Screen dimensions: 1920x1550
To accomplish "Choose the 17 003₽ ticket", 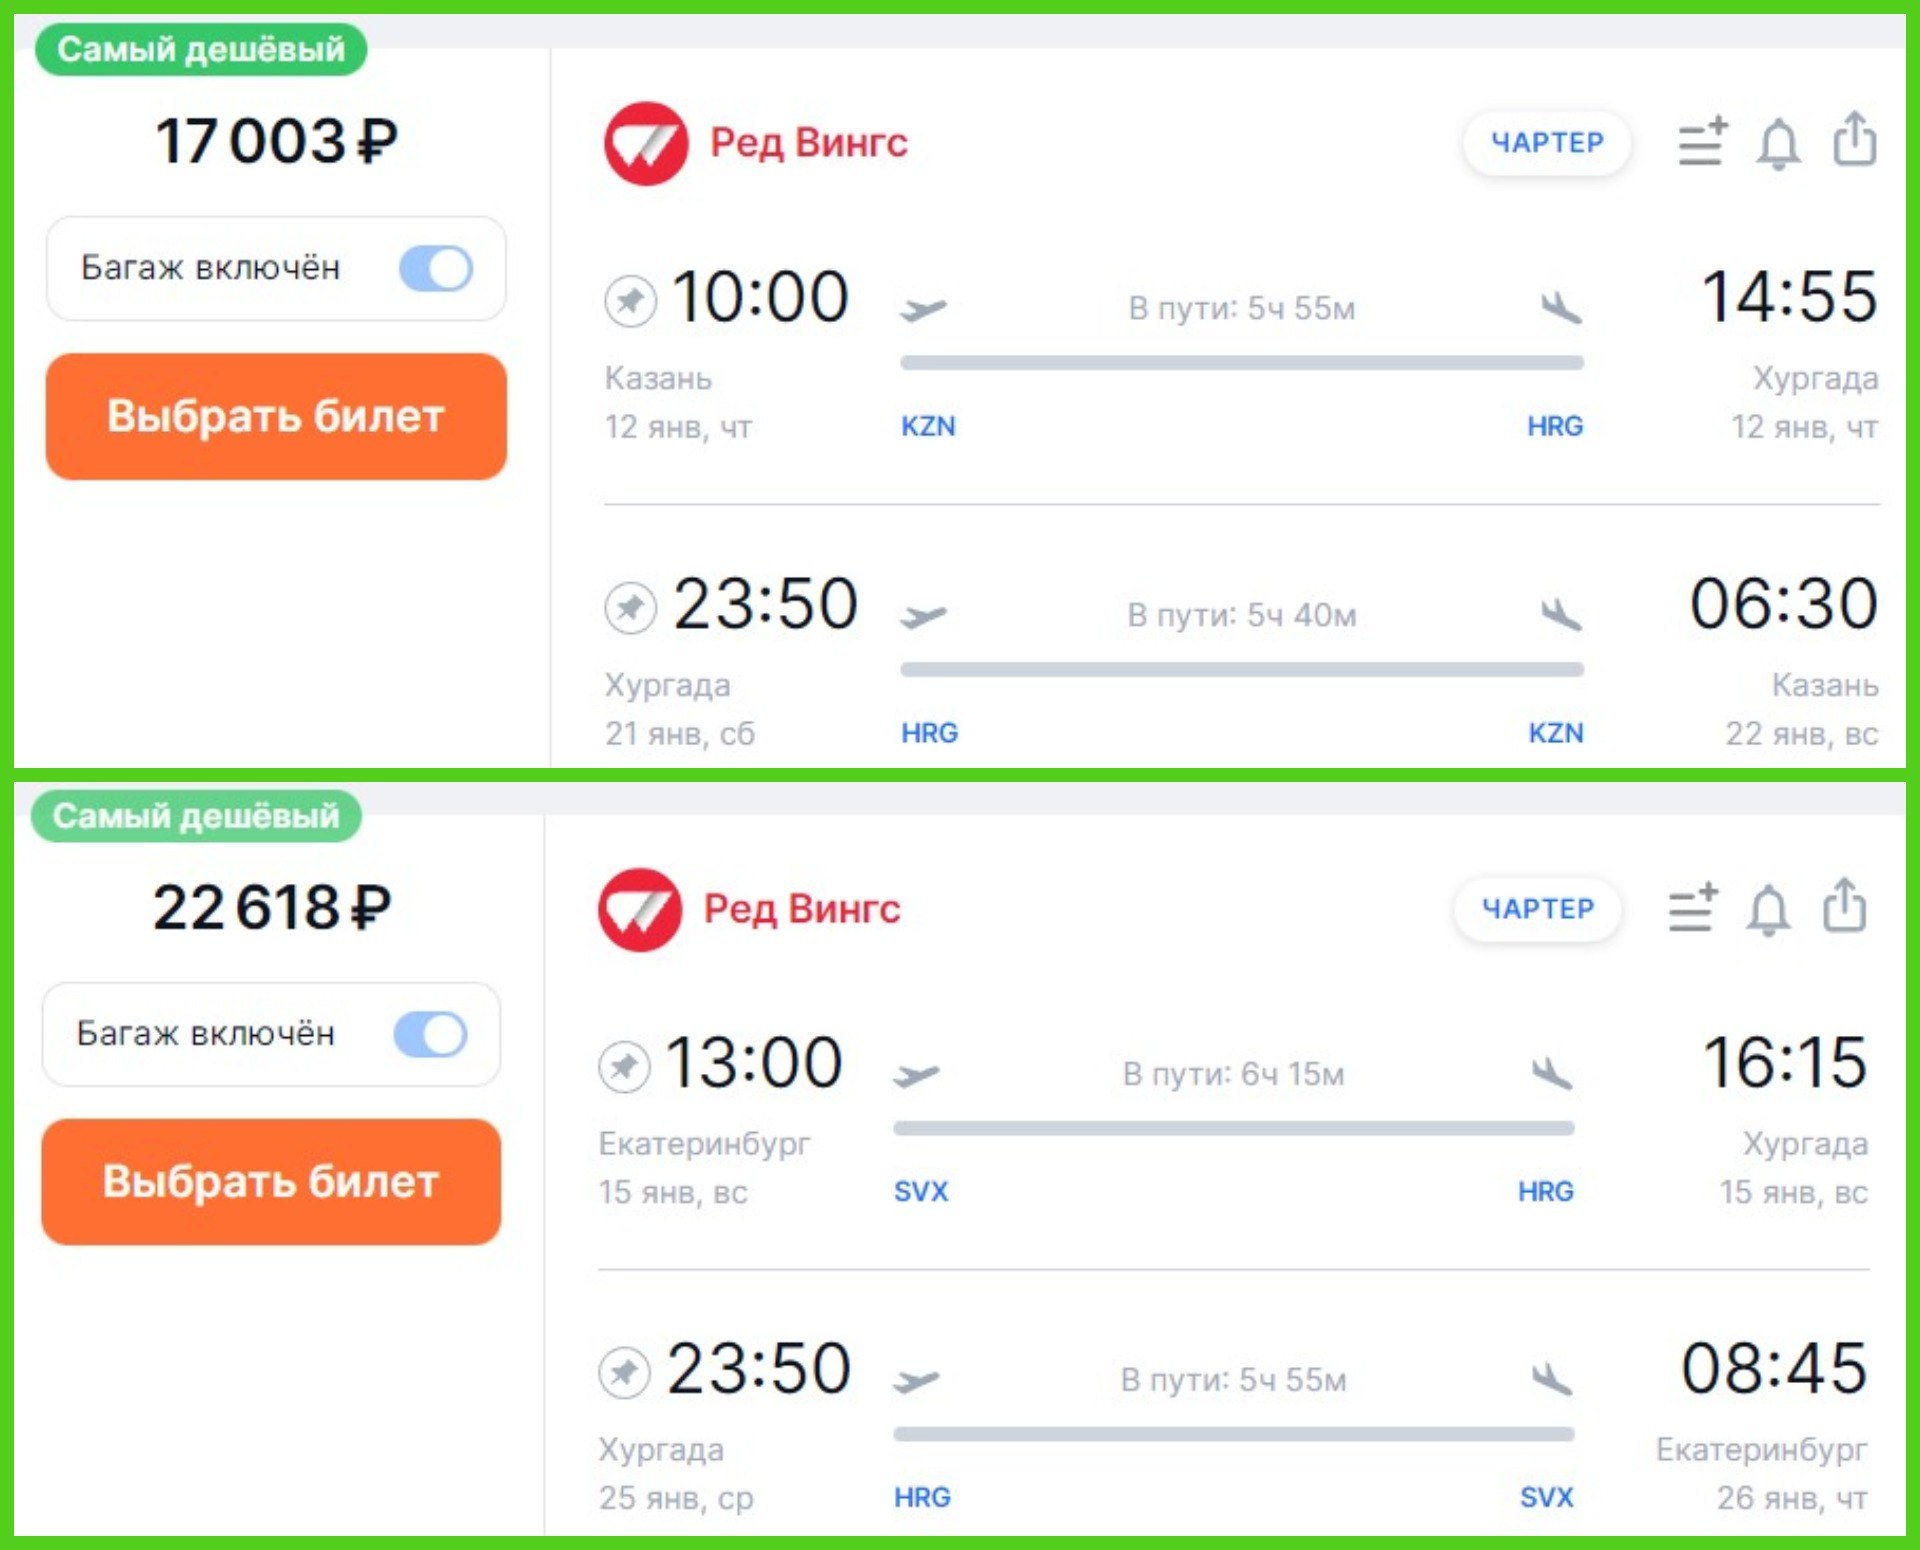I will (x=276, y=416).
